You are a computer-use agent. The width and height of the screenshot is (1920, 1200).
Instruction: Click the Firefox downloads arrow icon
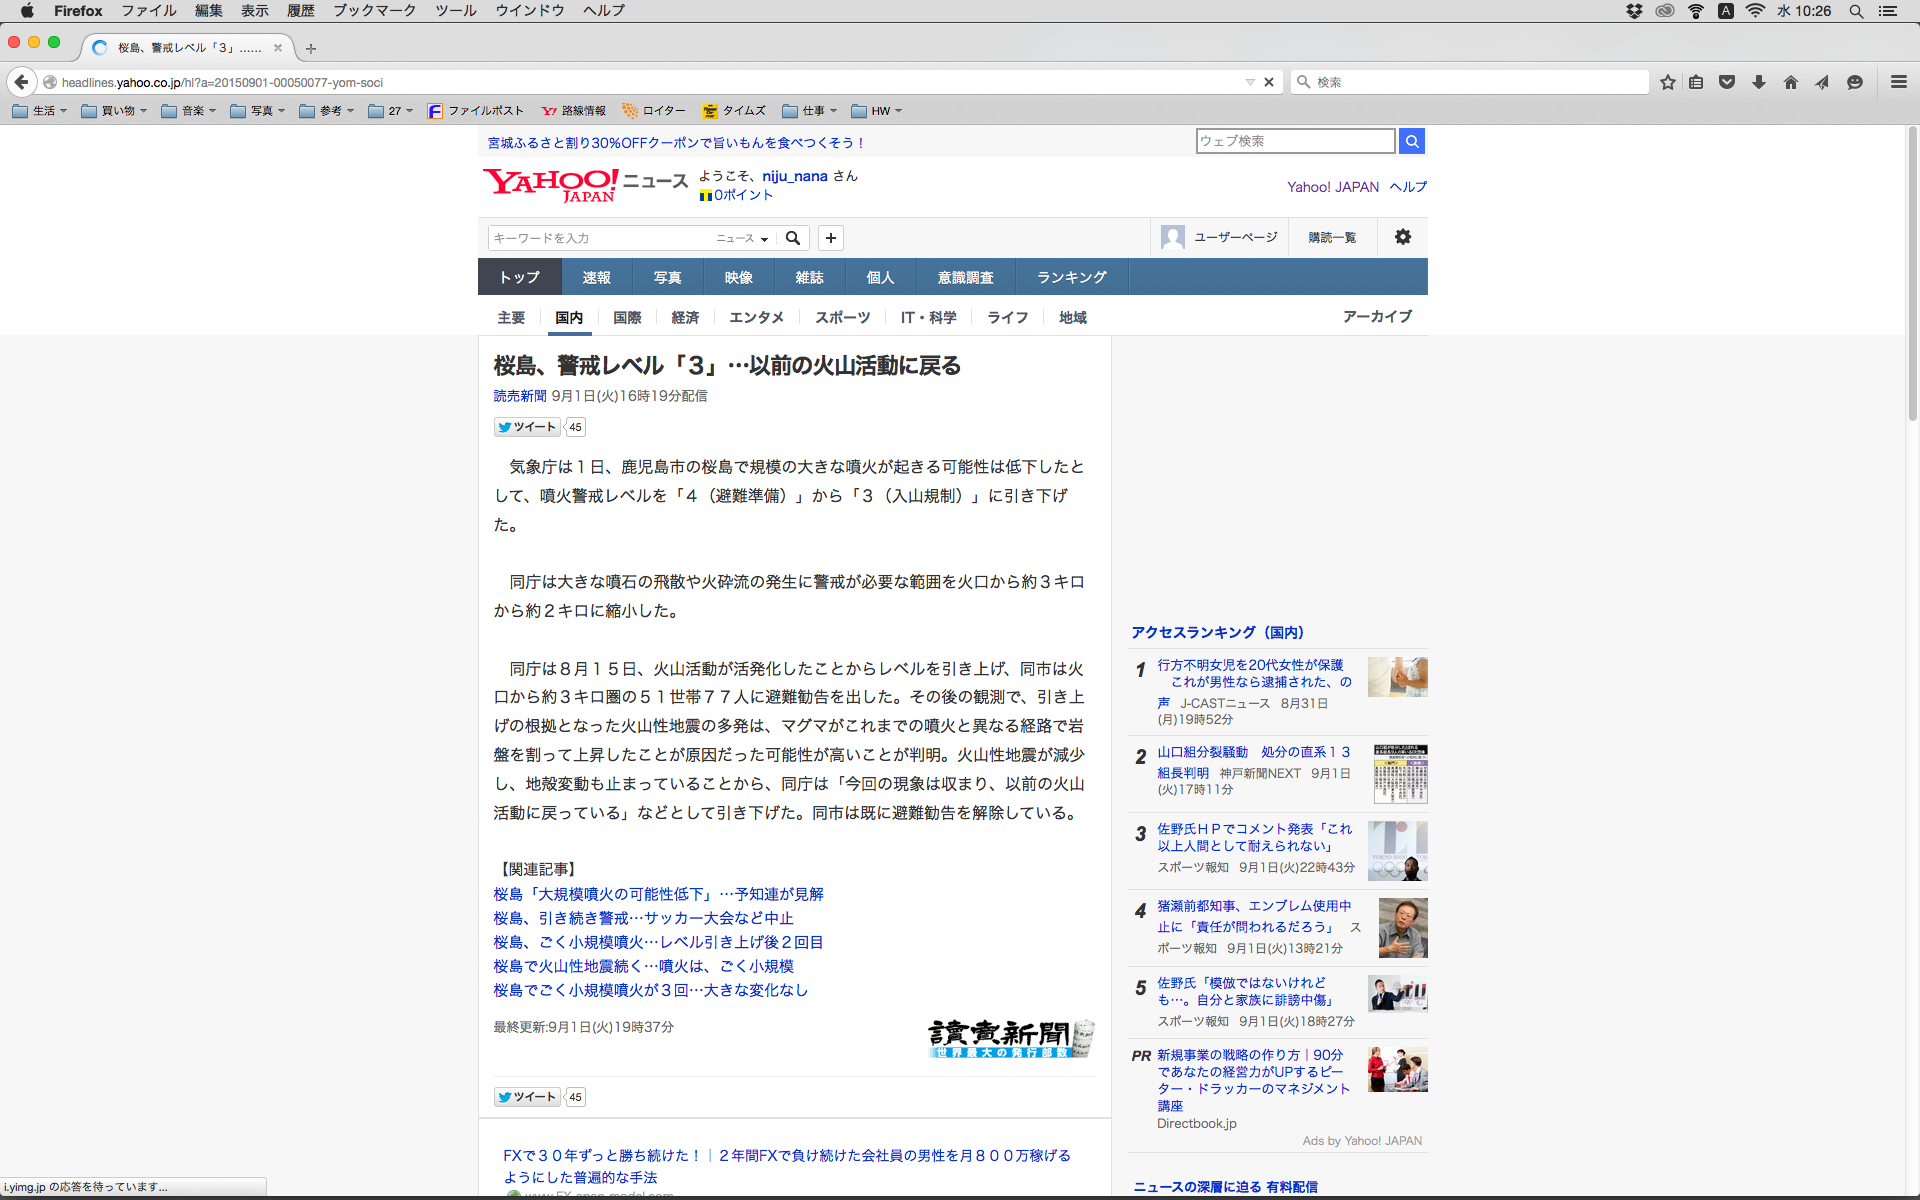1758,82
